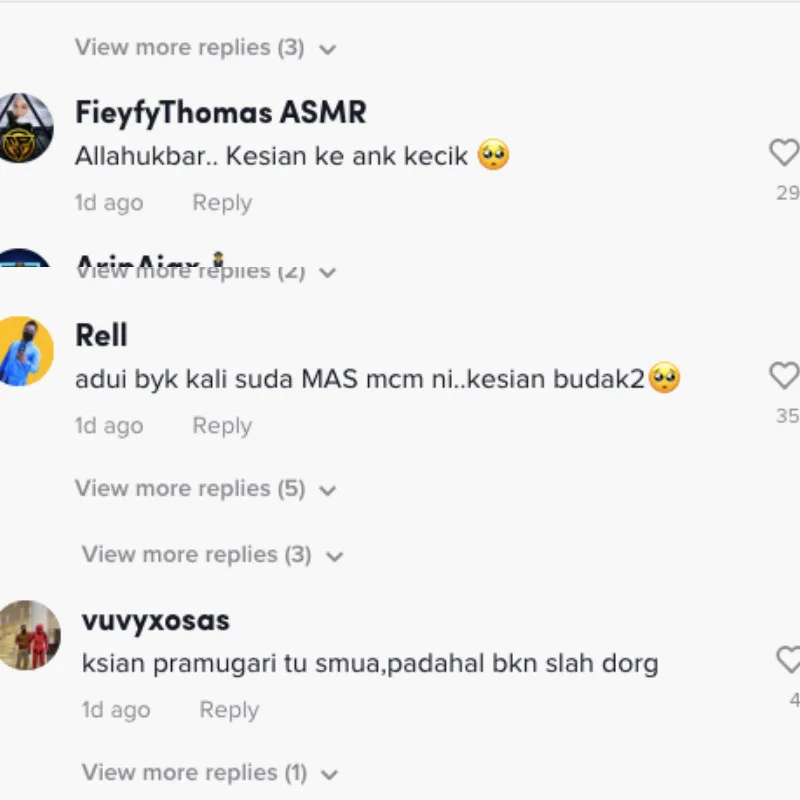Open the partially hidden avatar below FieyfyThomas
The image size is (800, 800).
click(23, 258)
